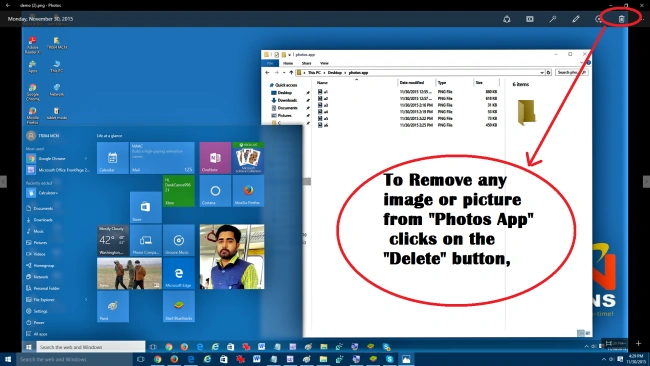
Task: Expand Google Chrome jump list chevron in Start menu
Action: 86,158
